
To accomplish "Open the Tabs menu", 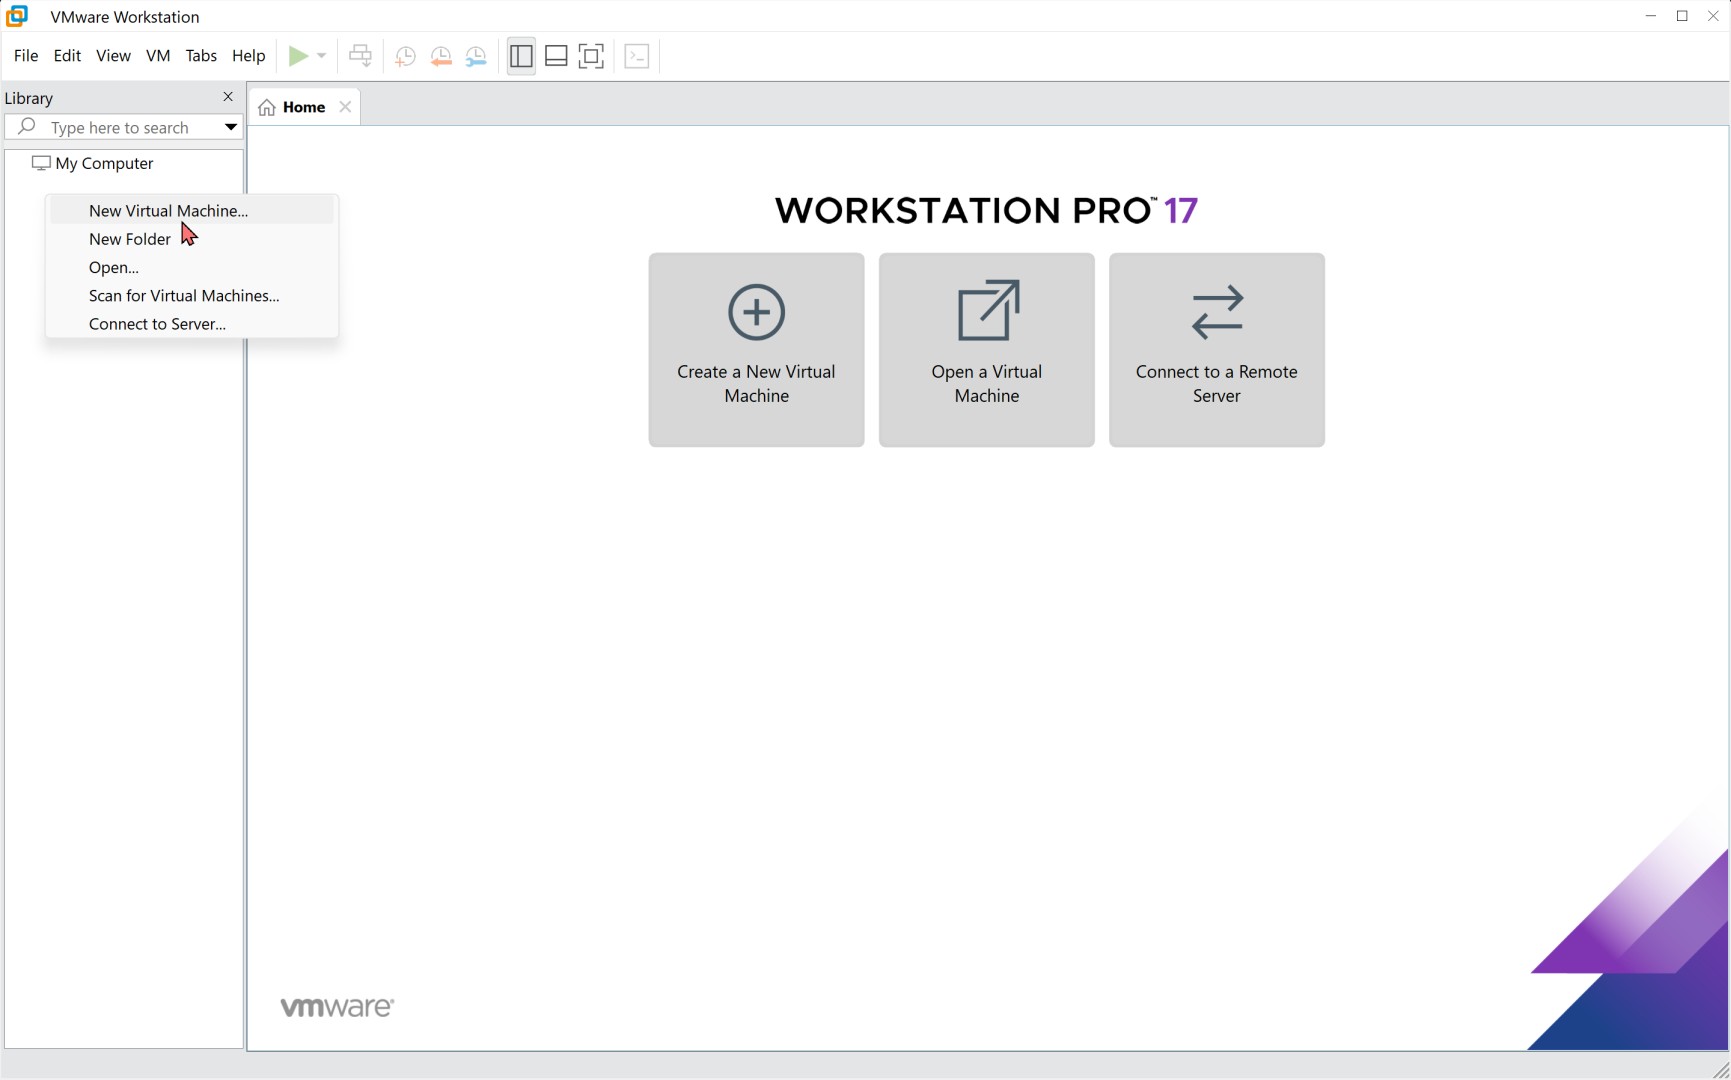I will pos(201,56).
